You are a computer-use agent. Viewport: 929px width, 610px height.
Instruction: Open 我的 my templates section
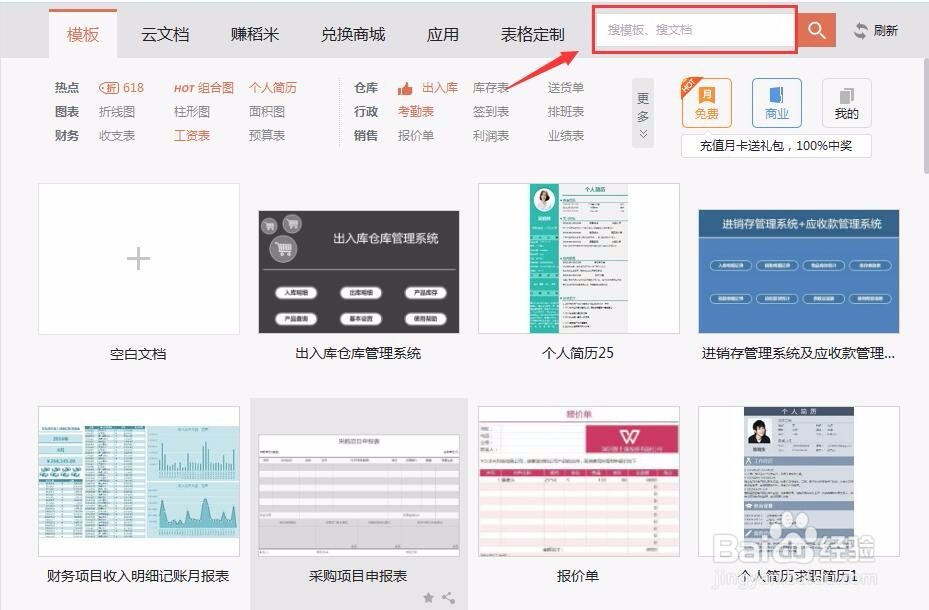[846, 101]
